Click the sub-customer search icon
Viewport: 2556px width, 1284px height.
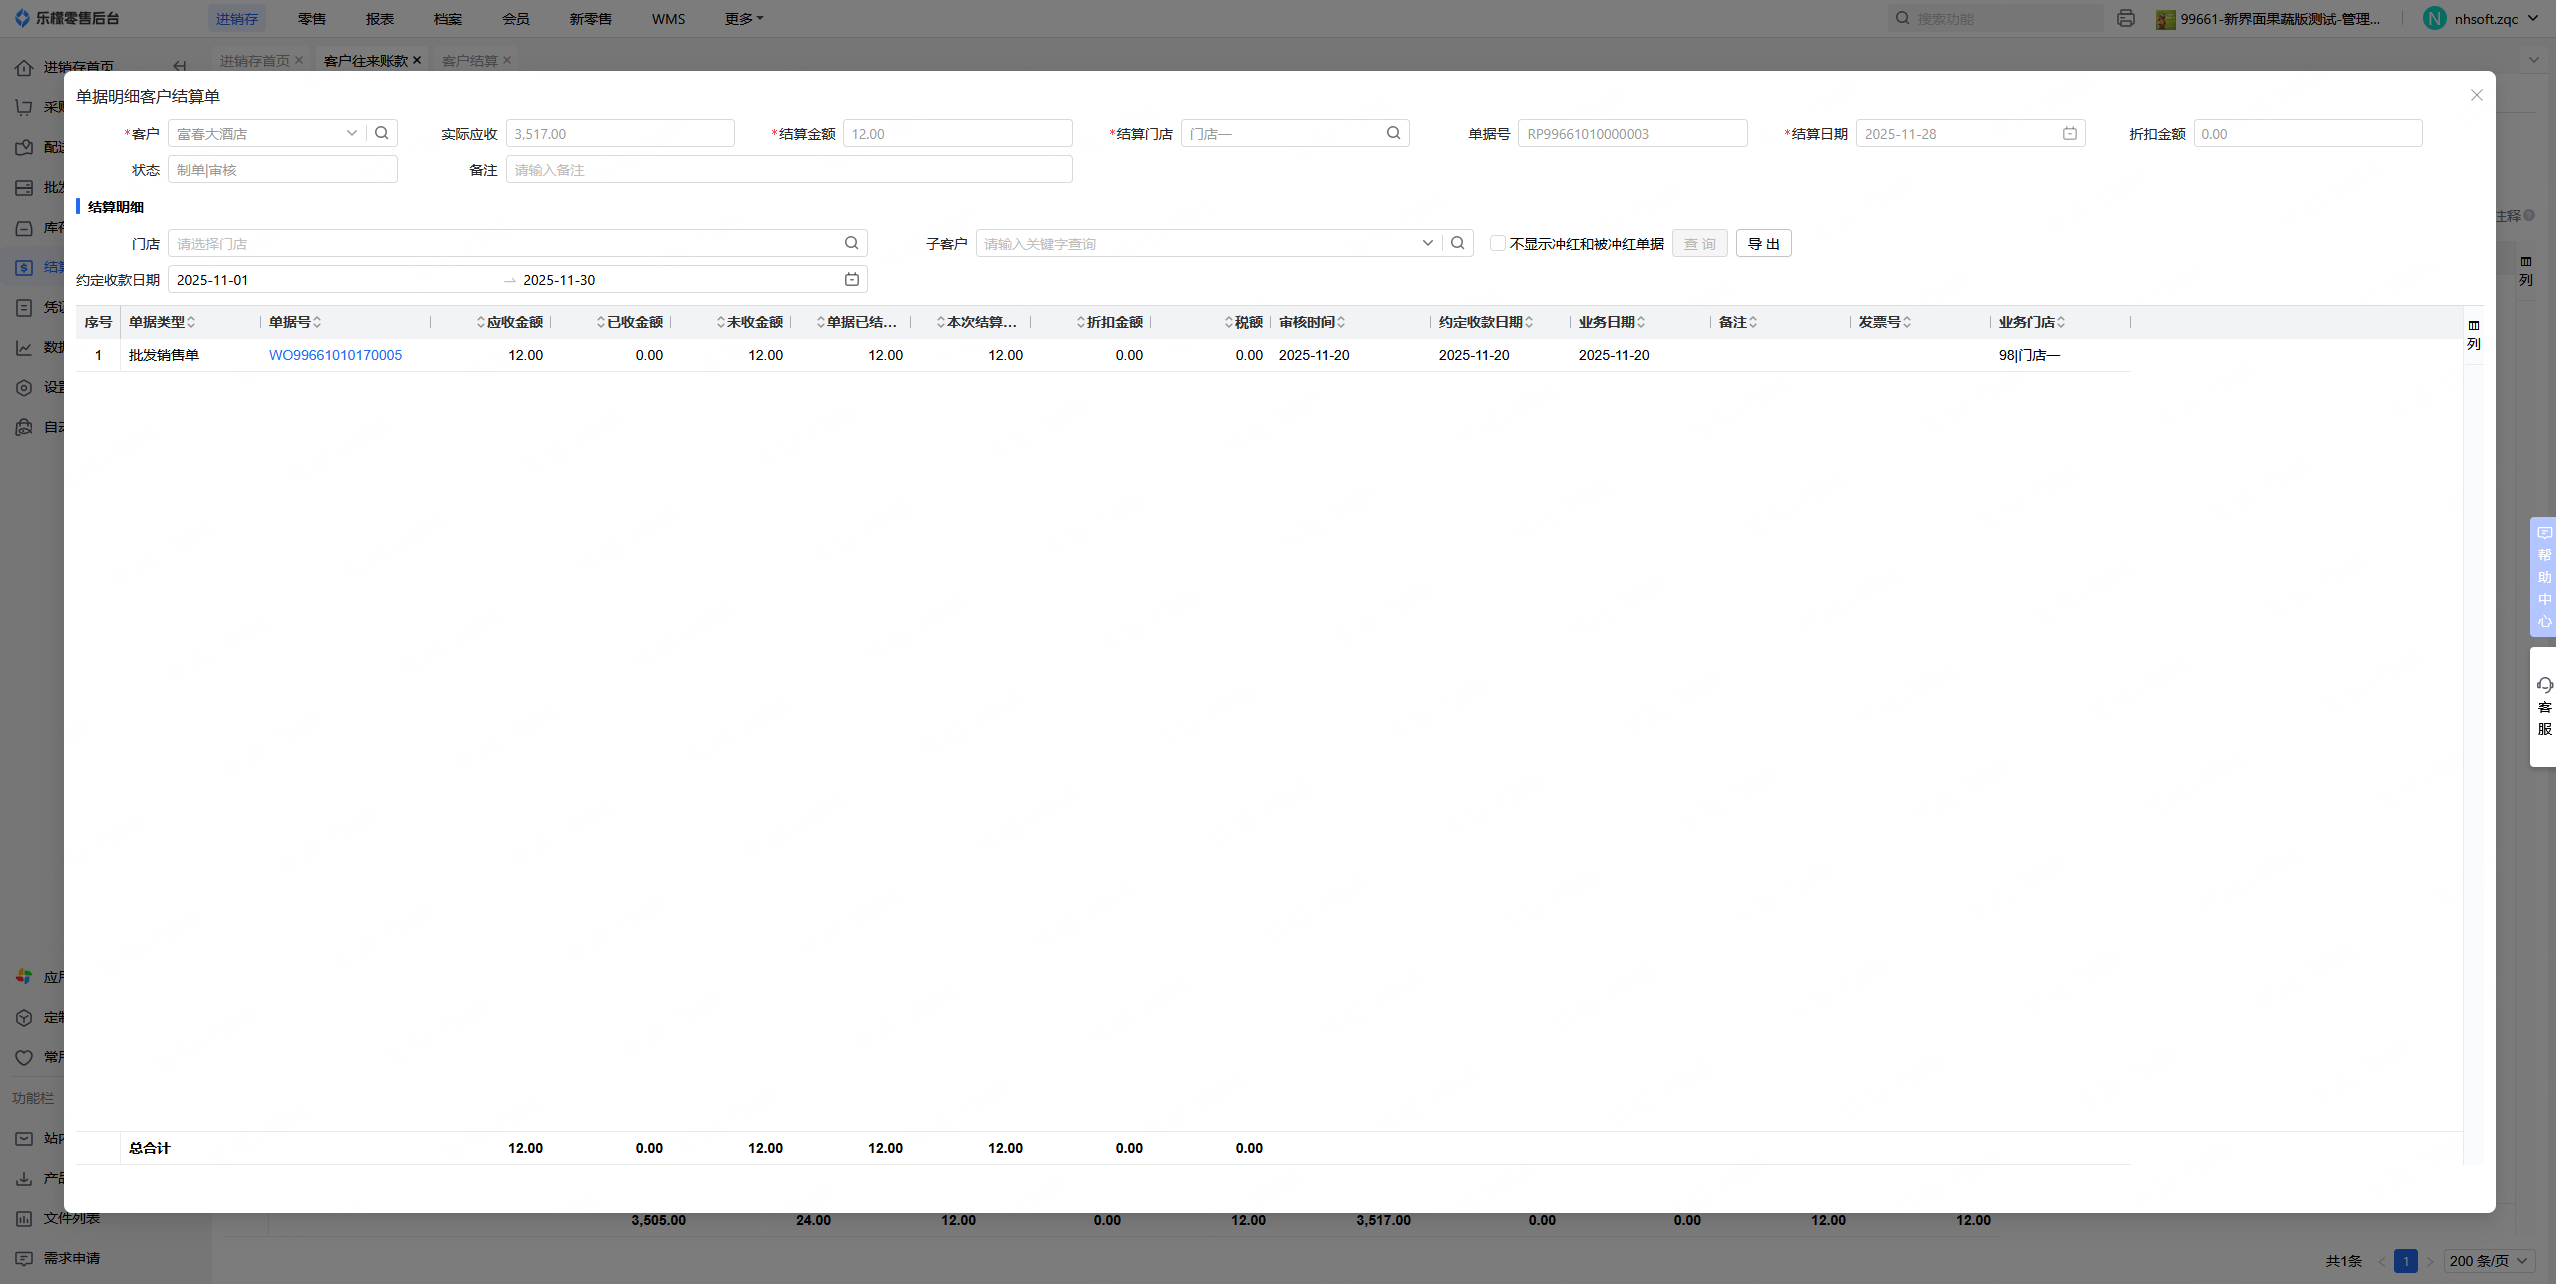coord(1457,243)
